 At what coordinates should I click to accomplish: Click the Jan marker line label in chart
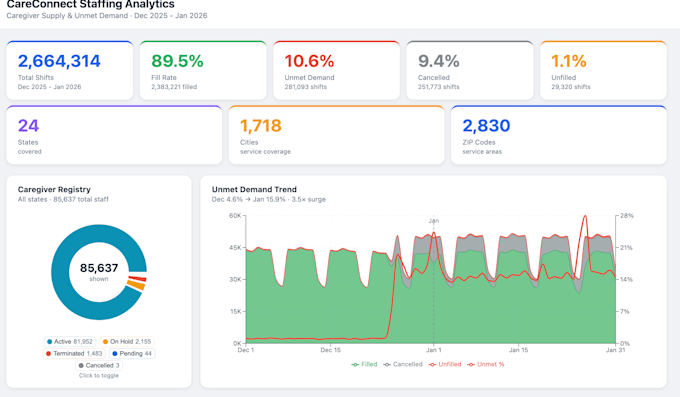pos(434,221)
